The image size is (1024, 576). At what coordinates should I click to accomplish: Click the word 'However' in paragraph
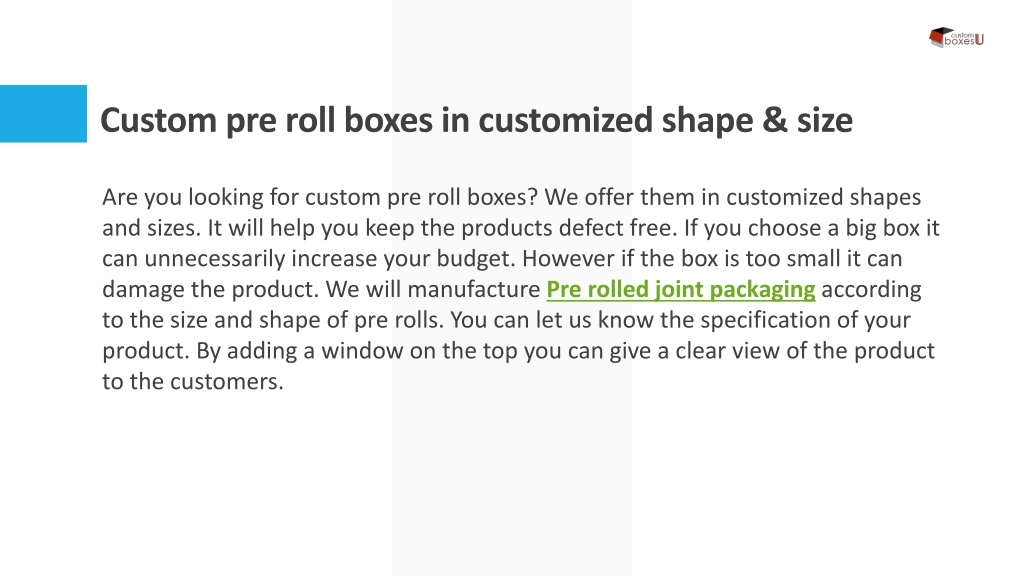click(568, 259)
